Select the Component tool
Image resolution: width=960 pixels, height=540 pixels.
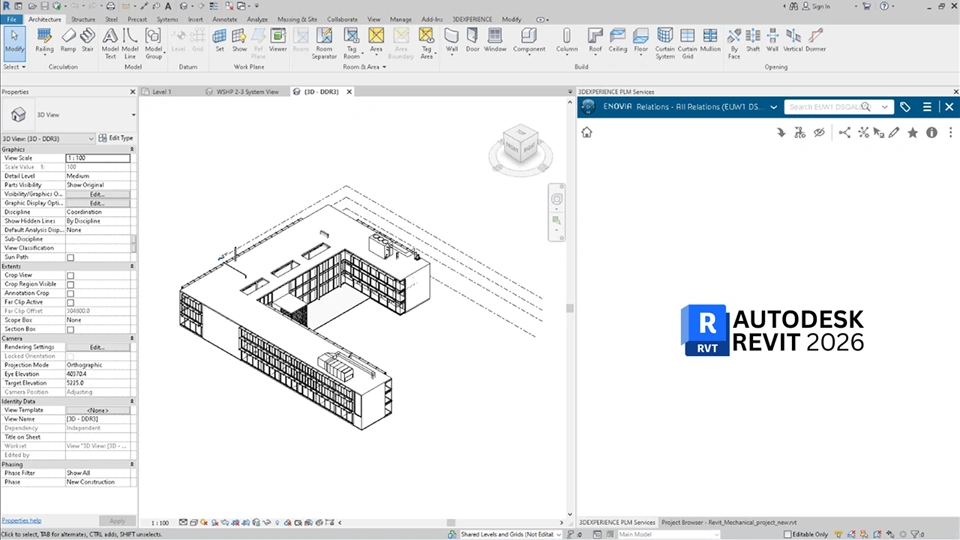tap(529, 41)
